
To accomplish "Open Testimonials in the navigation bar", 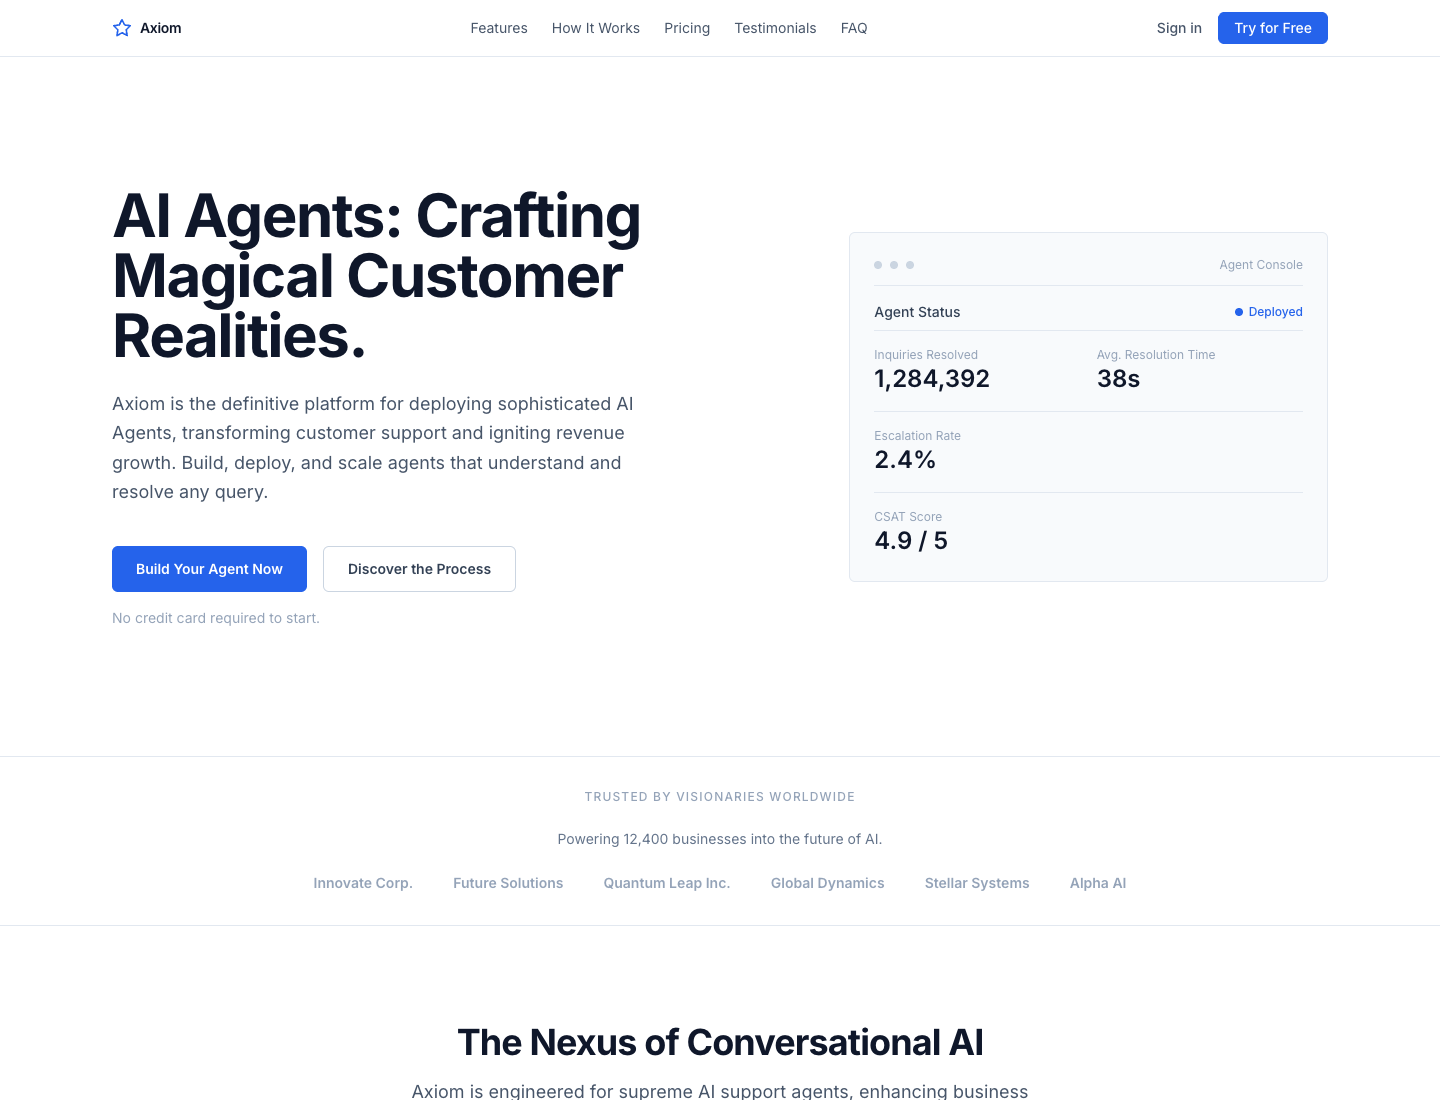I will (775, 28).
